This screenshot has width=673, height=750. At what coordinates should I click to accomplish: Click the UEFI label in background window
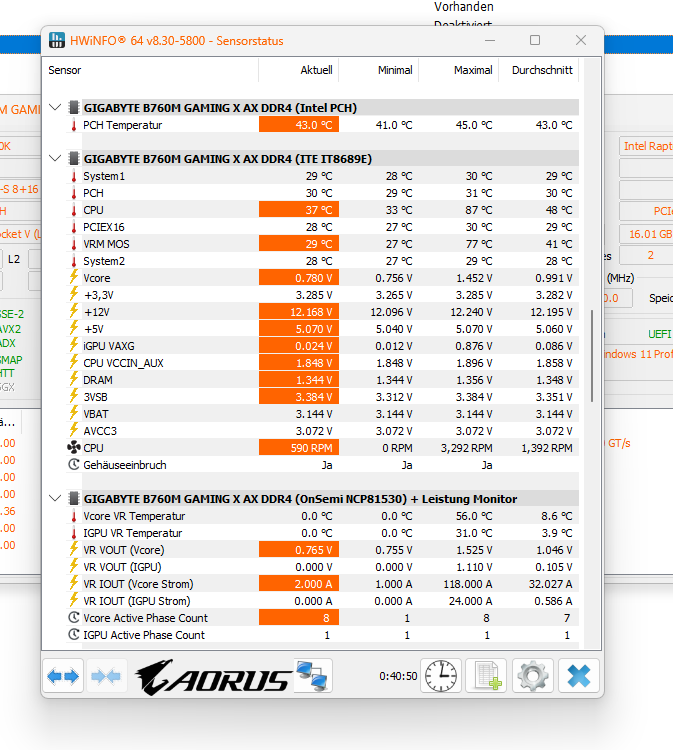pos(660,334)
